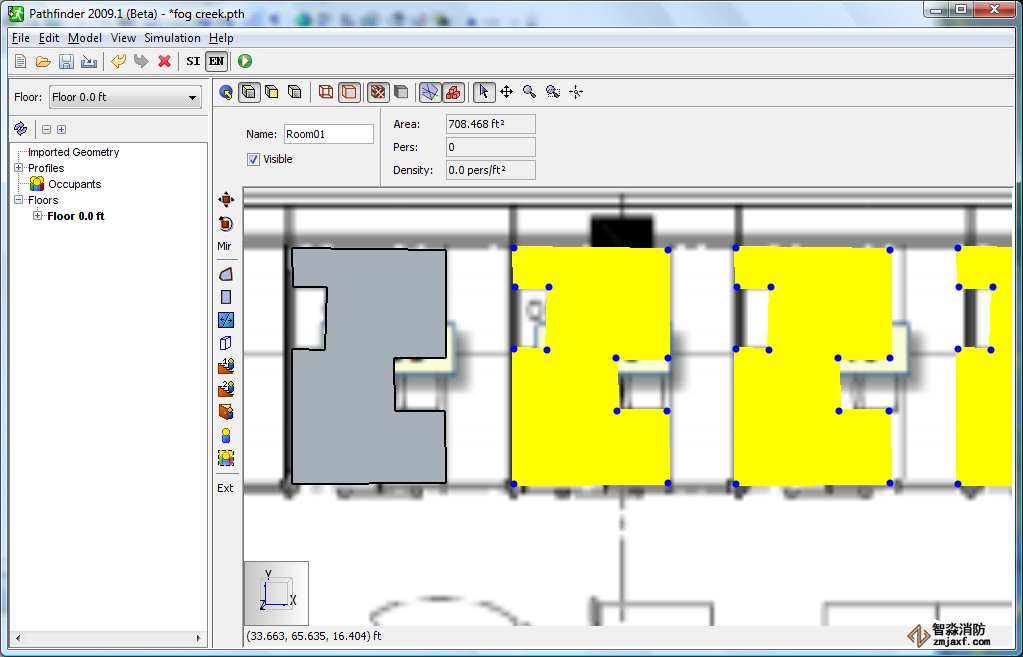Viewport: 1023px width, 657px height.
Task: Click the Mir mirror button
Action: (x=224, y=246)
